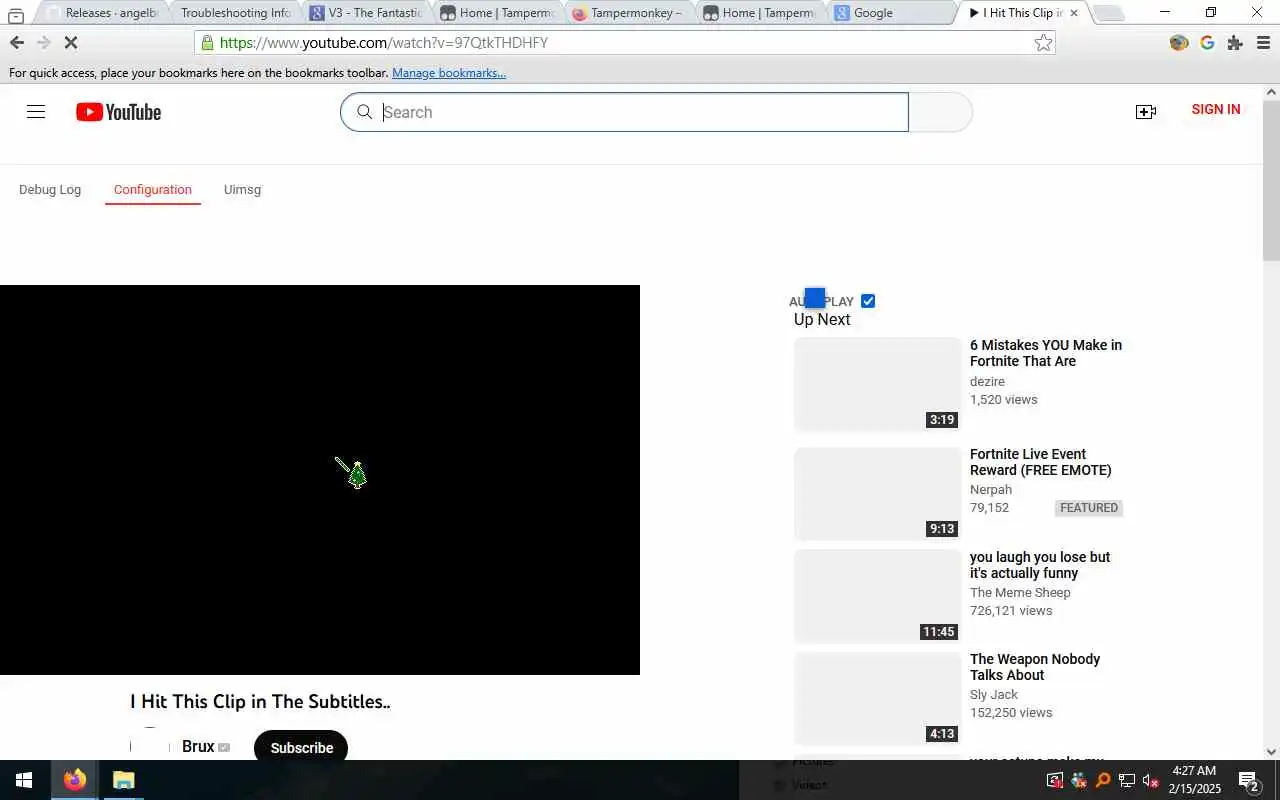Image resolution: width=1280 pixels, height=800 pixels.
Task: Open video '6 Mistakes YOU Make in Fortnite'
Action: (1046, 353)
